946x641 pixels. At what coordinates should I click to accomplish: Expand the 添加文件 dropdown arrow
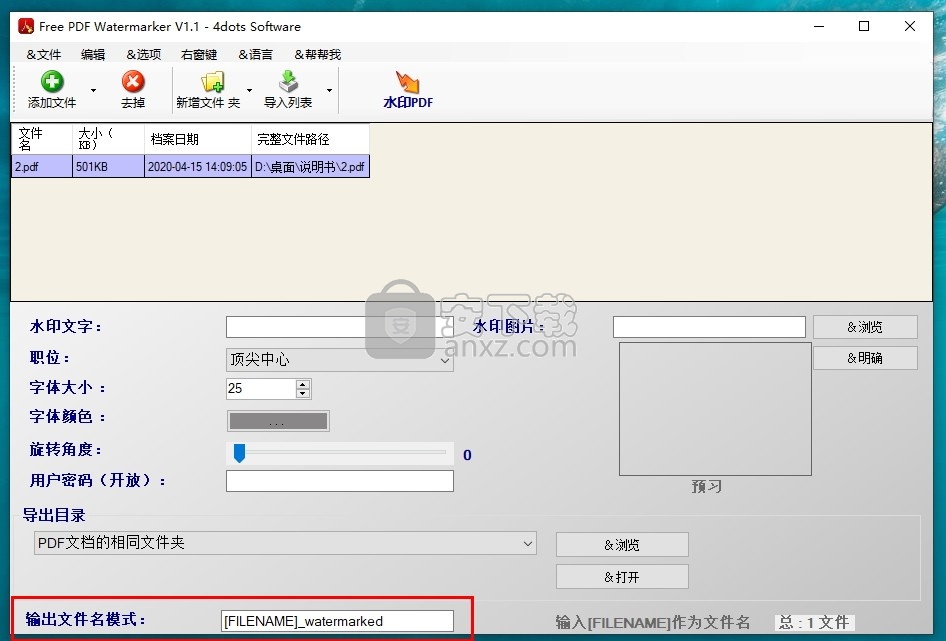click(94, 91)
